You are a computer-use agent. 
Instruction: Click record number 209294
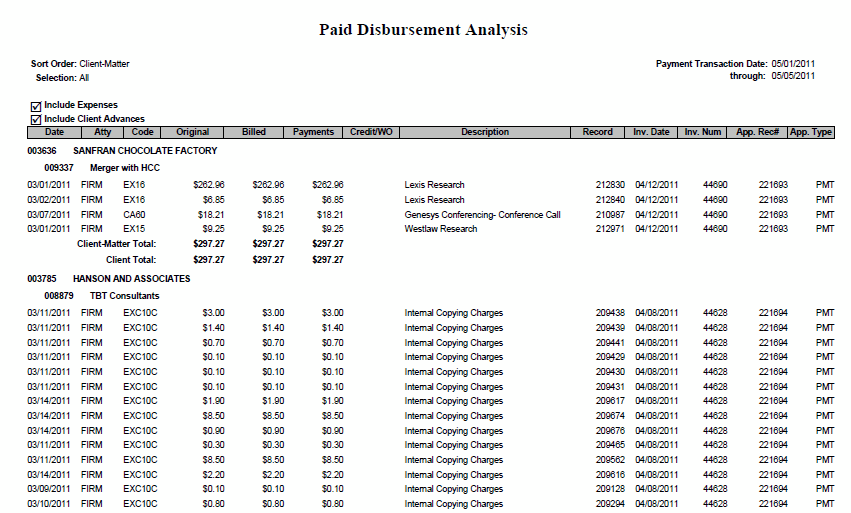(610, 504)
